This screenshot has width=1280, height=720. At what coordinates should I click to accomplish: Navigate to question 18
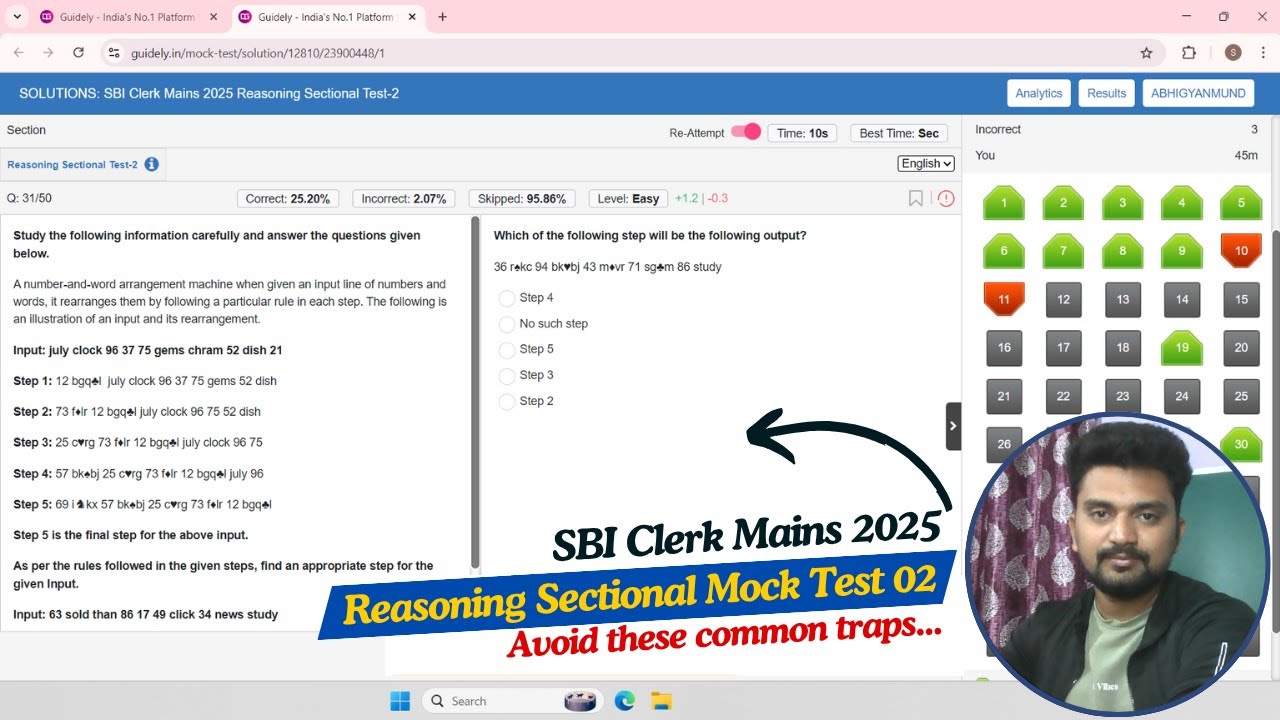(1122, 348)
